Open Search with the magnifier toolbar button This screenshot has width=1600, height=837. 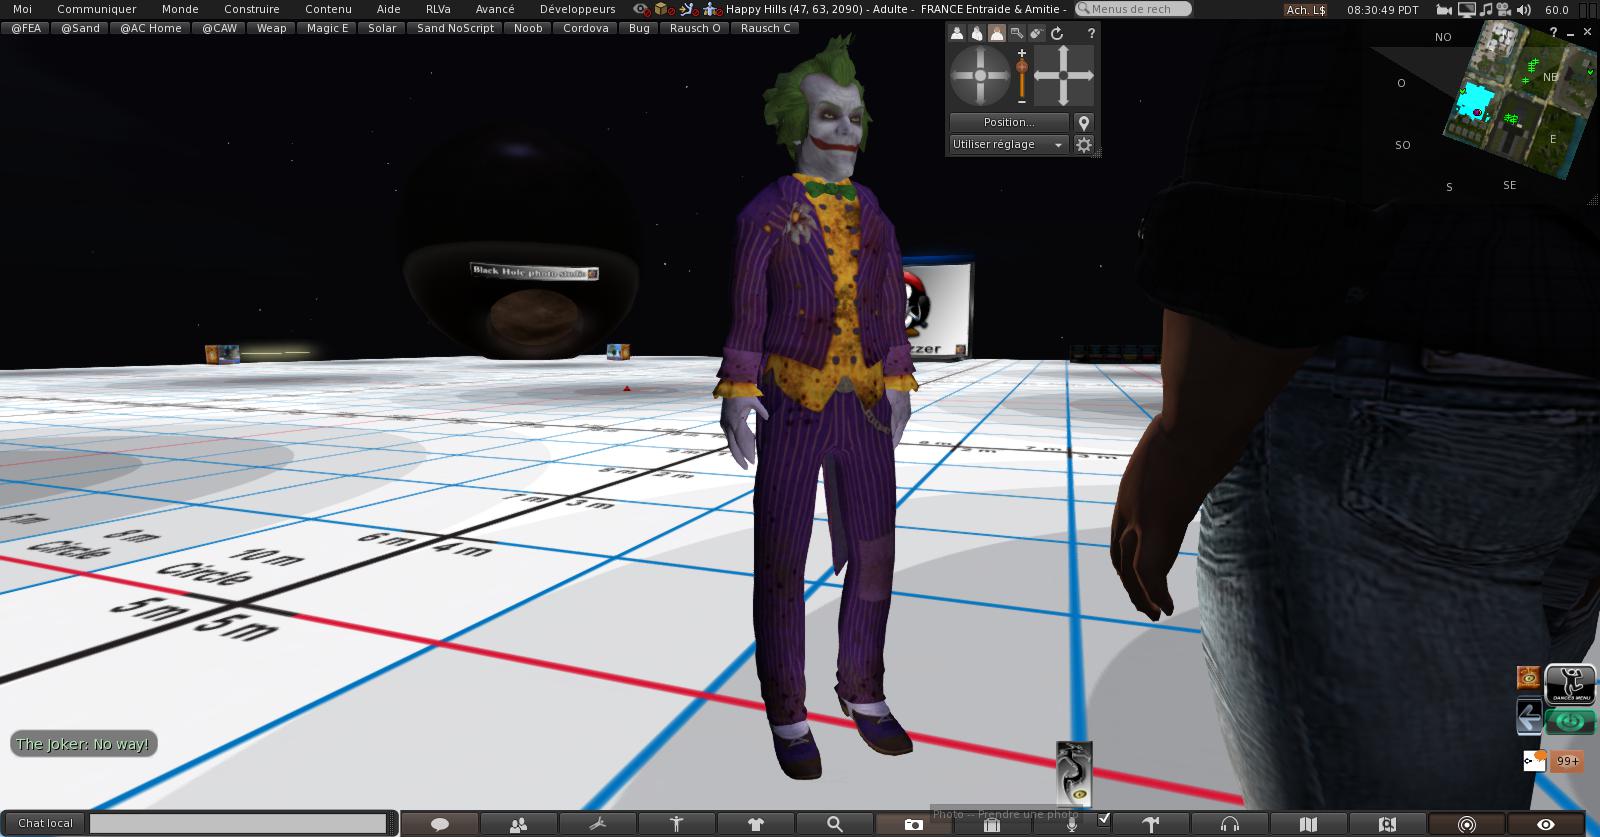[835, 824]
